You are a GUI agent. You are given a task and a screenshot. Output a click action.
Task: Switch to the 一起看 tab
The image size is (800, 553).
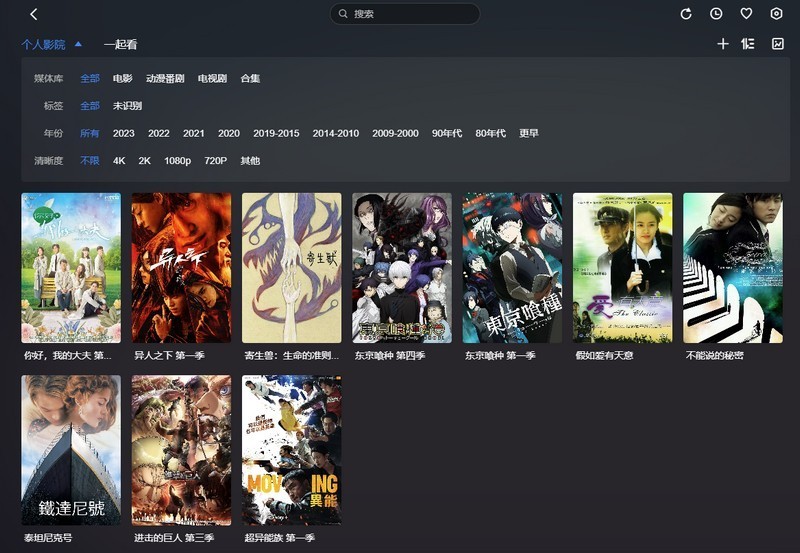[x=120, y=44]
